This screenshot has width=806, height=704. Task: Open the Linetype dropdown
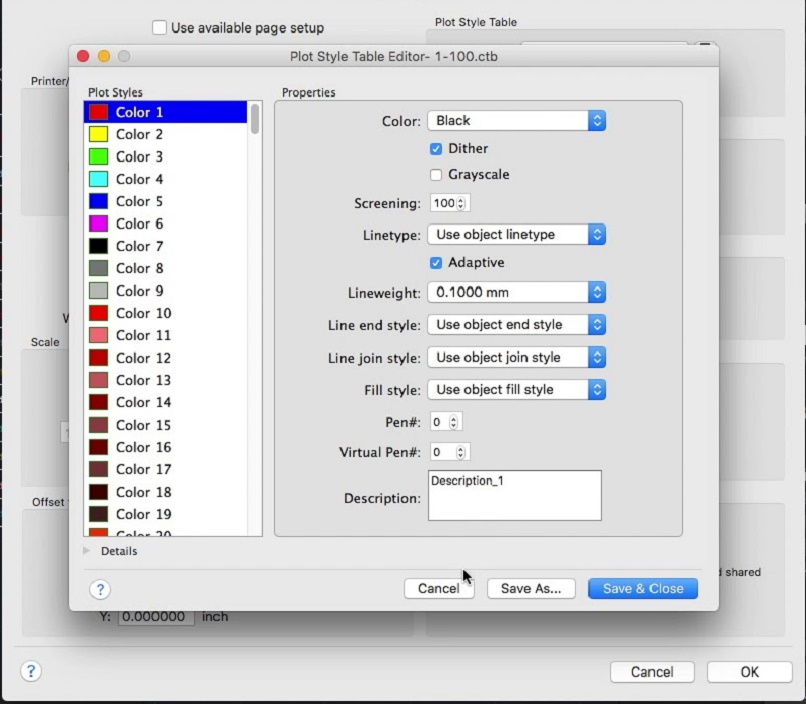tap(516, 235)
